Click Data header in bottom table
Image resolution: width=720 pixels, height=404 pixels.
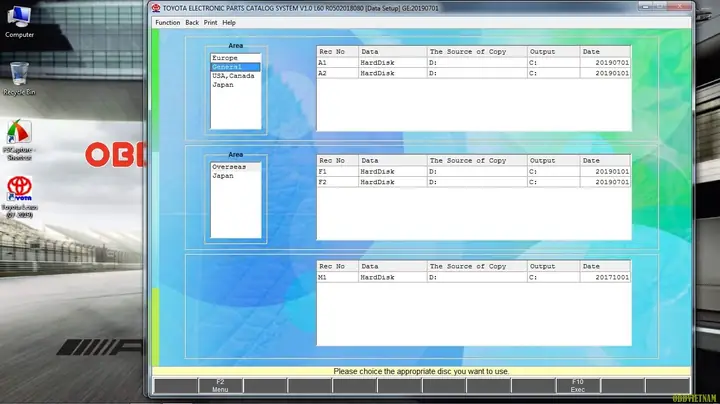tap(393, 266)
